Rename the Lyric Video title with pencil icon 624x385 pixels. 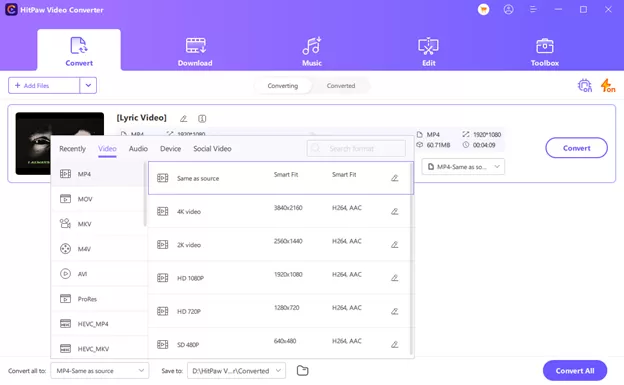[183, 119]
